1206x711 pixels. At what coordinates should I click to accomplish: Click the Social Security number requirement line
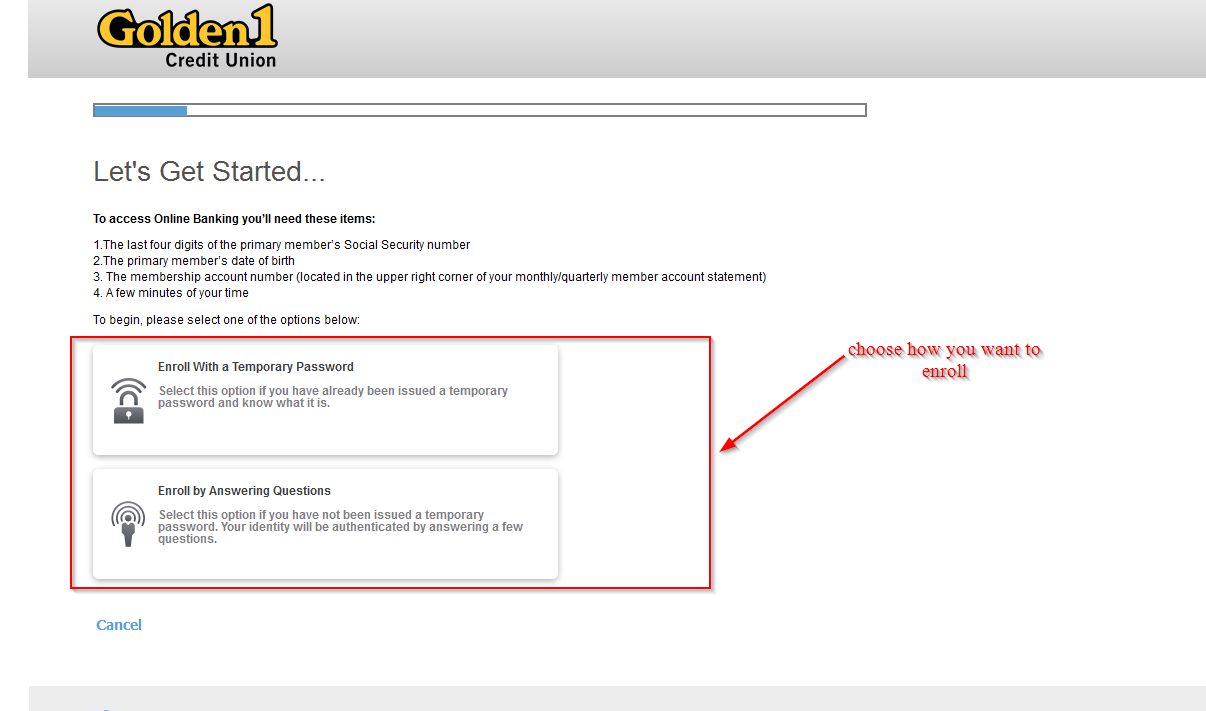(x=281, y=245)
